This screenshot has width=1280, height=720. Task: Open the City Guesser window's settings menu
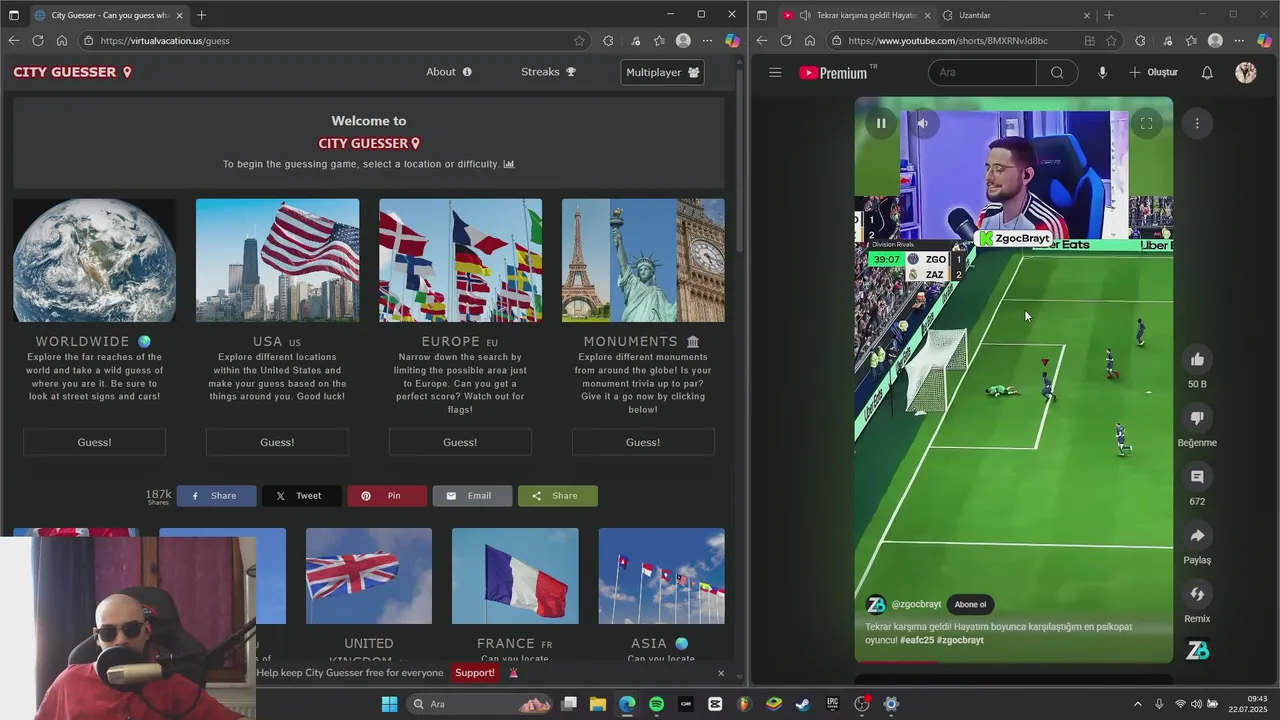pos(708,41)
